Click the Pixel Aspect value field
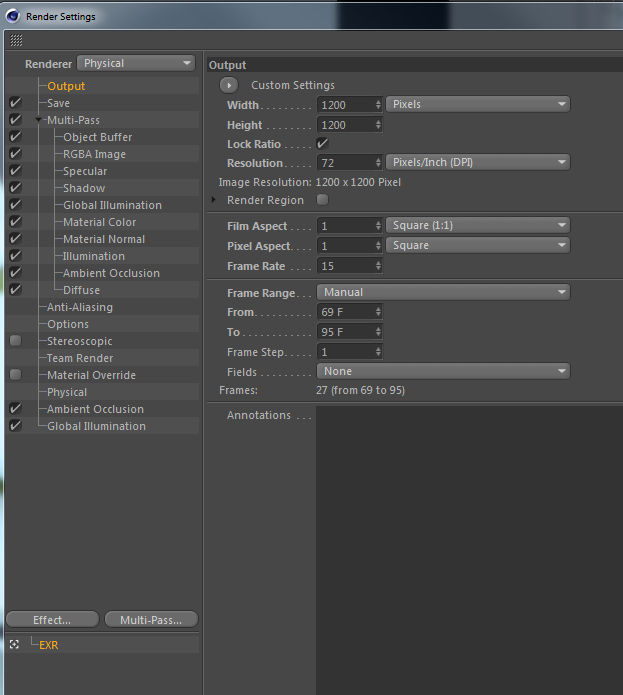Image resolution: width=623 pixels, height=695 pixels. pyautogui.click(x=346, y=246)
